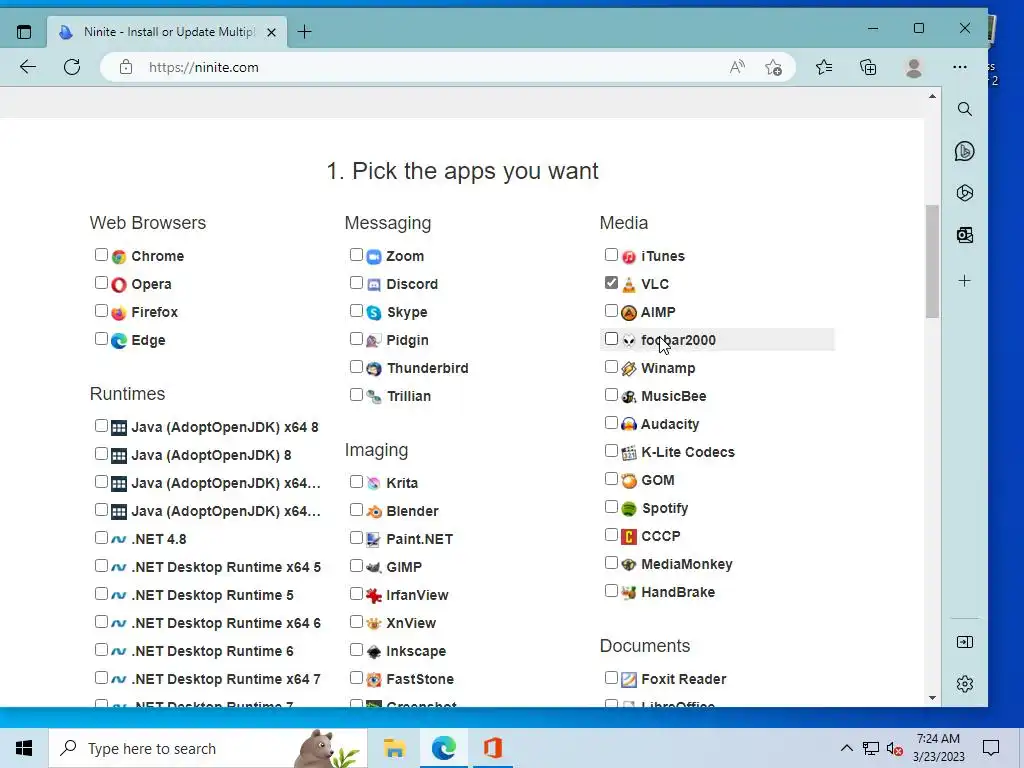View site information lock icon
Image resolution: width=1024 pixels, height=768 pixels.
(126, 67)
